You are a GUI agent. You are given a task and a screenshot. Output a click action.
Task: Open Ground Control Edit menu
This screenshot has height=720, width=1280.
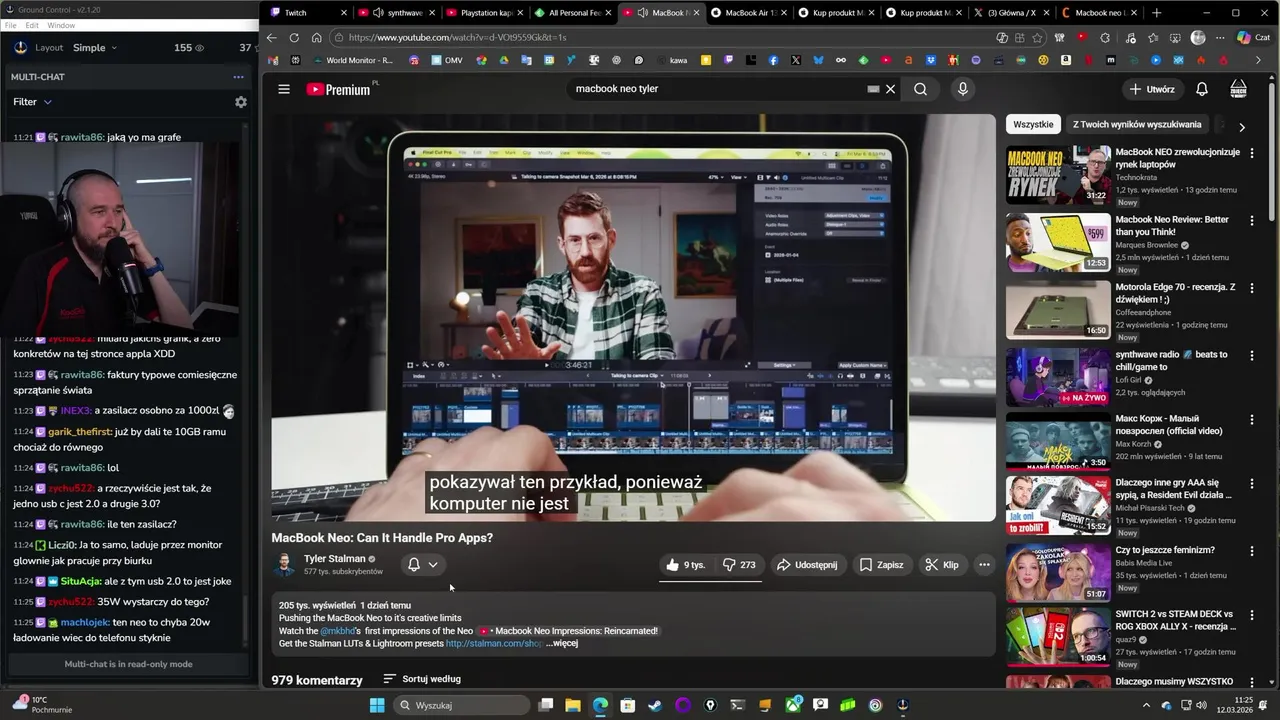pos(32,25)
